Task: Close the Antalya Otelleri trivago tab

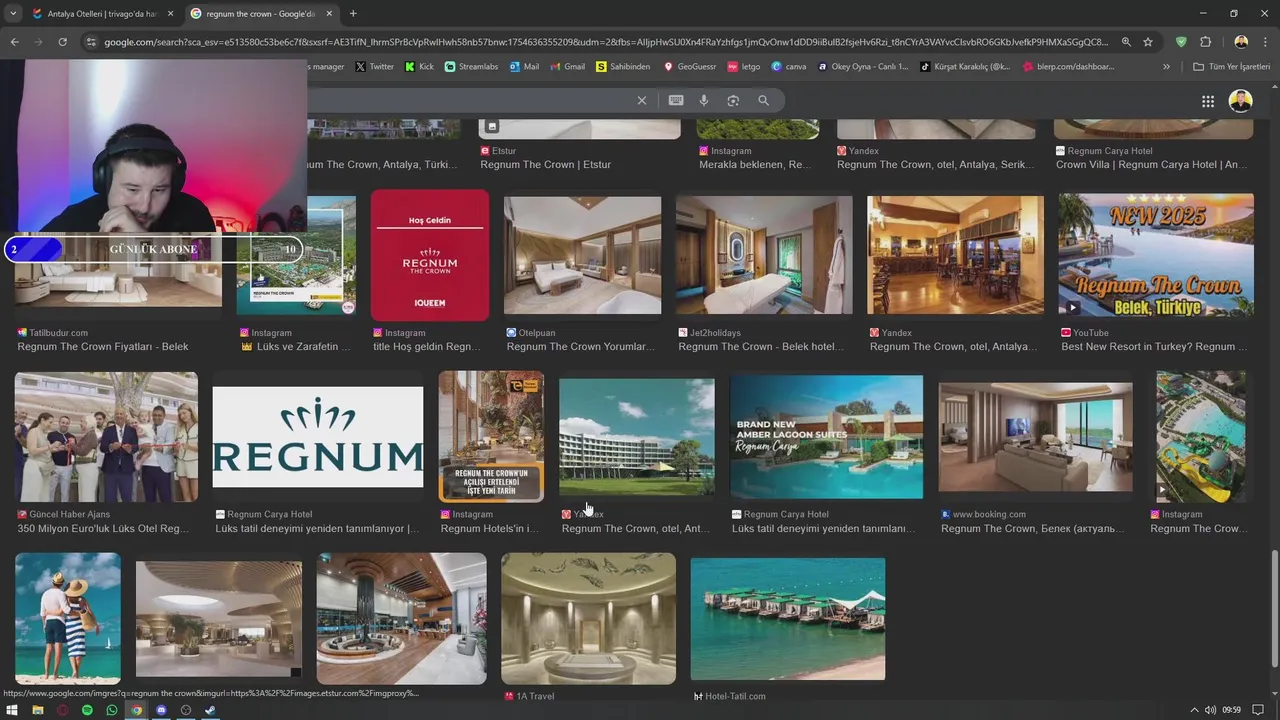Action: (x=170, y=14)
